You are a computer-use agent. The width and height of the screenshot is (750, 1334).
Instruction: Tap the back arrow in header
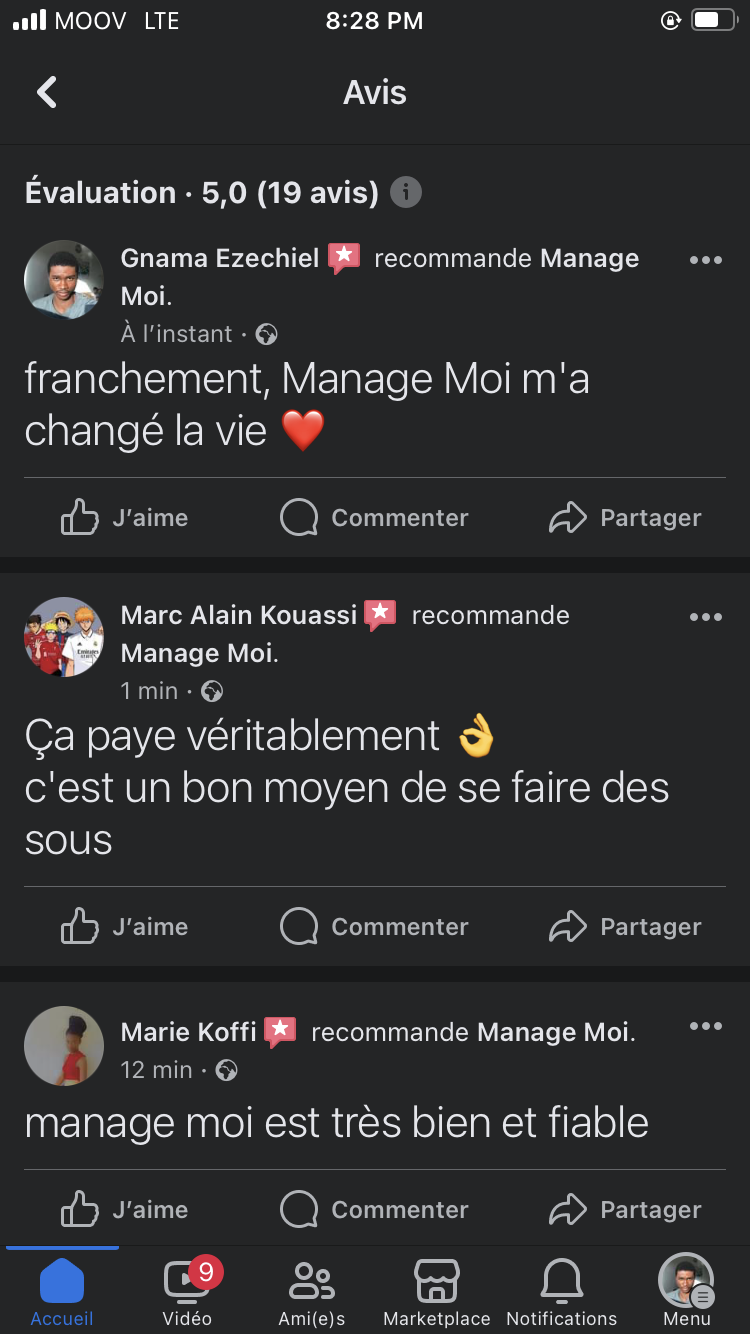pyautogui.click(x=47, y=93)
